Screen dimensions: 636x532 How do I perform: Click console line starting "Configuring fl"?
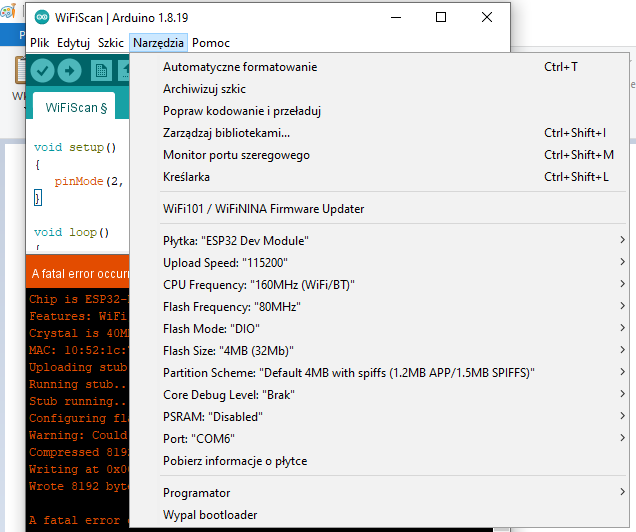[79, 418]
